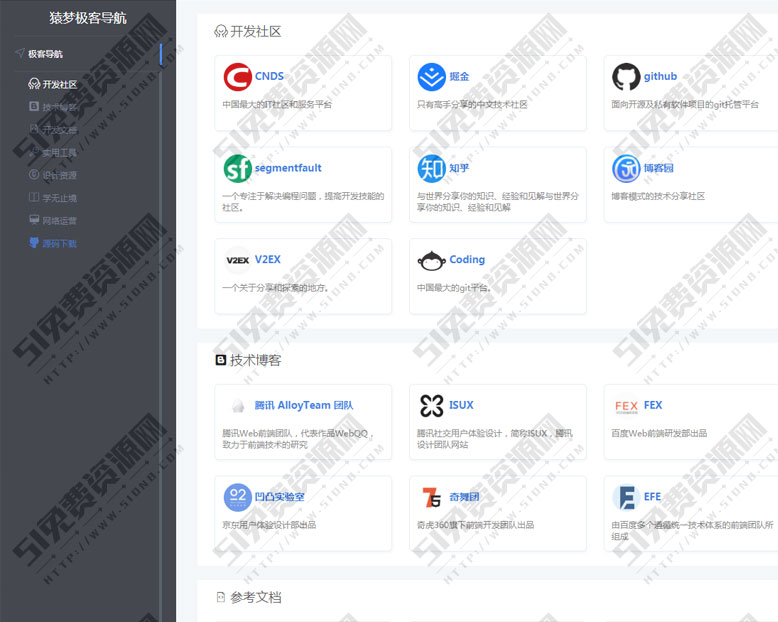Click the red CNDS logo icon
The height and width of the screenshot is (622, 778).
(x=238, y=77)
